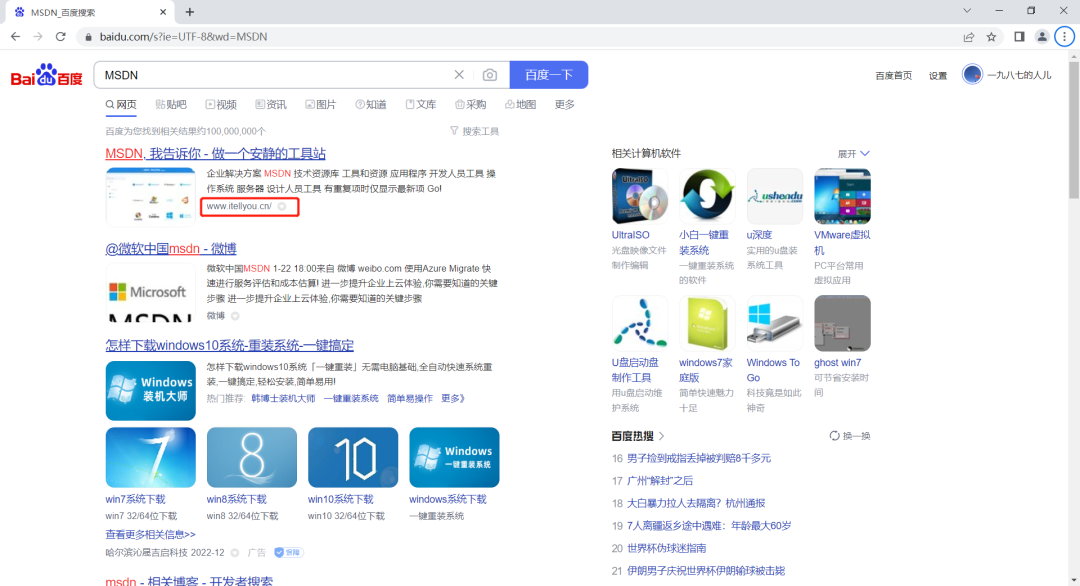
Task: Switch to 采购 tab
Action: point(470,105)
